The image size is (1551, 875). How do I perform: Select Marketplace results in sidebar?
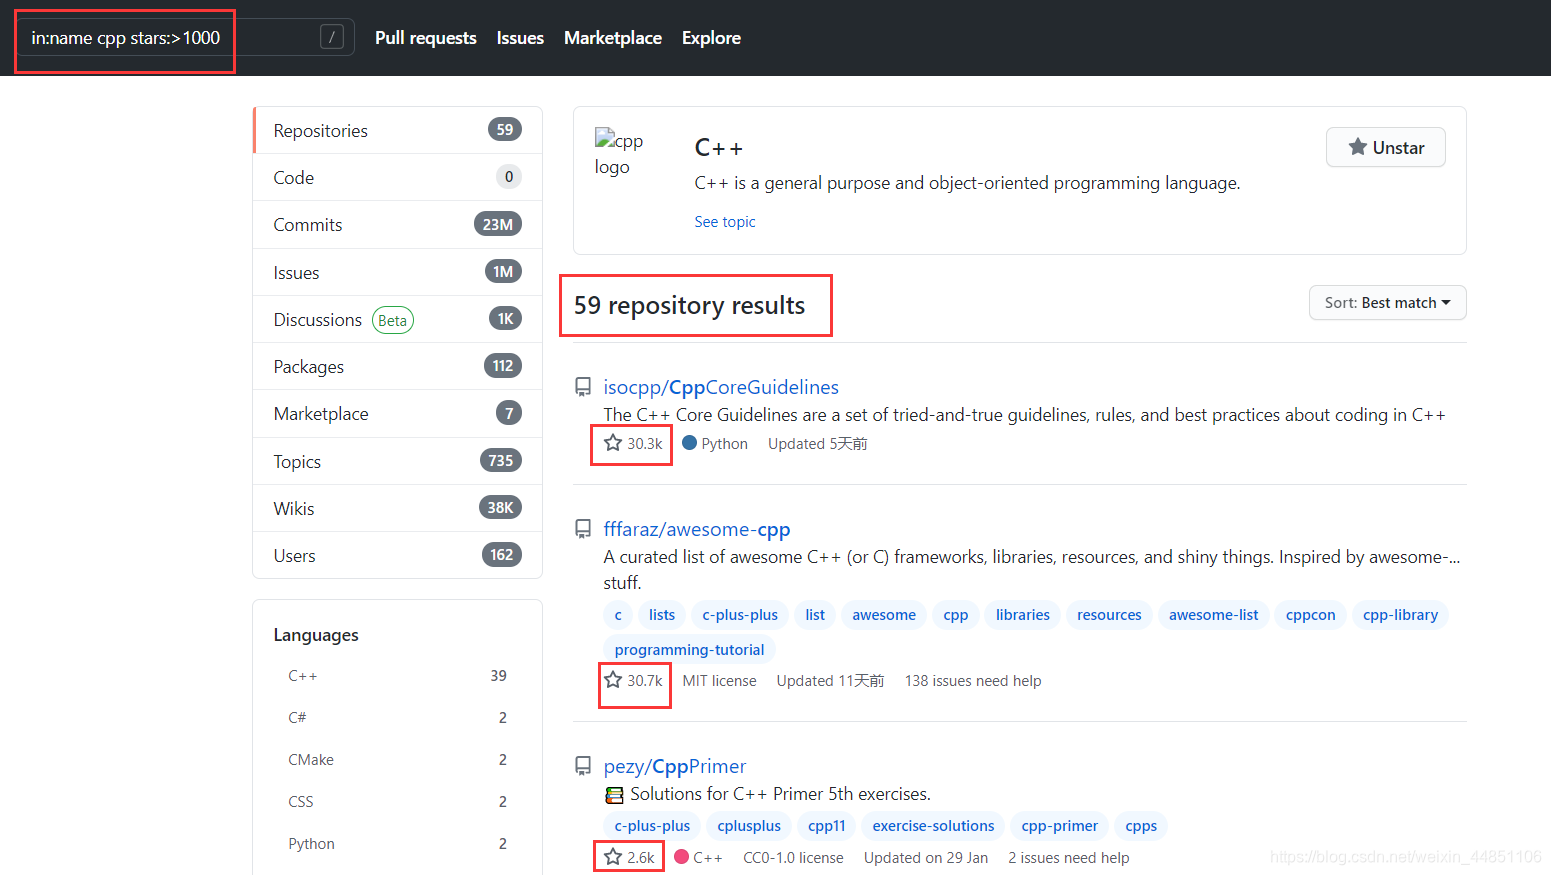[x=398, y=413]
